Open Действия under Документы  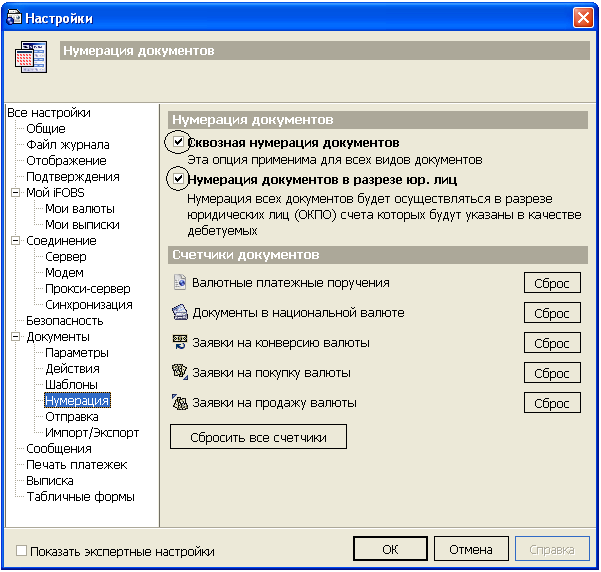(x=72, y=368)
